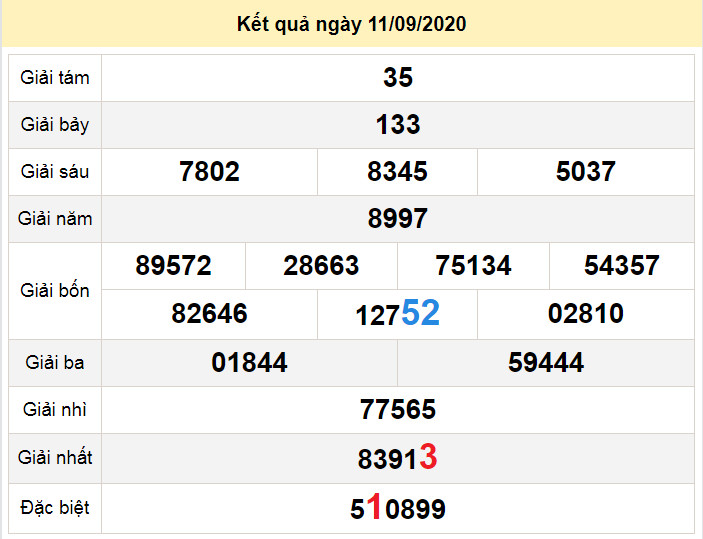Image resolution: width=703 pixels, height=539 pixels.
Task: Click the 'Giải nhì' row label
Action: (x=55, y=409)
